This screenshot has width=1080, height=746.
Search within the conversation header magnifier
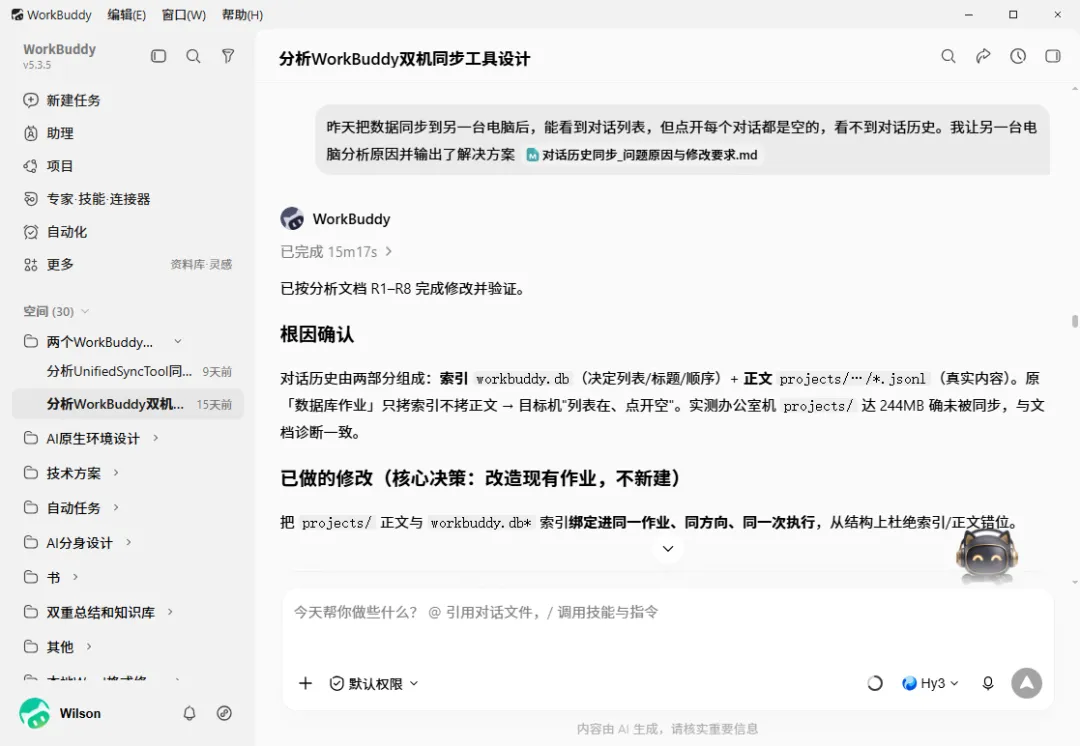coord(948,56)
